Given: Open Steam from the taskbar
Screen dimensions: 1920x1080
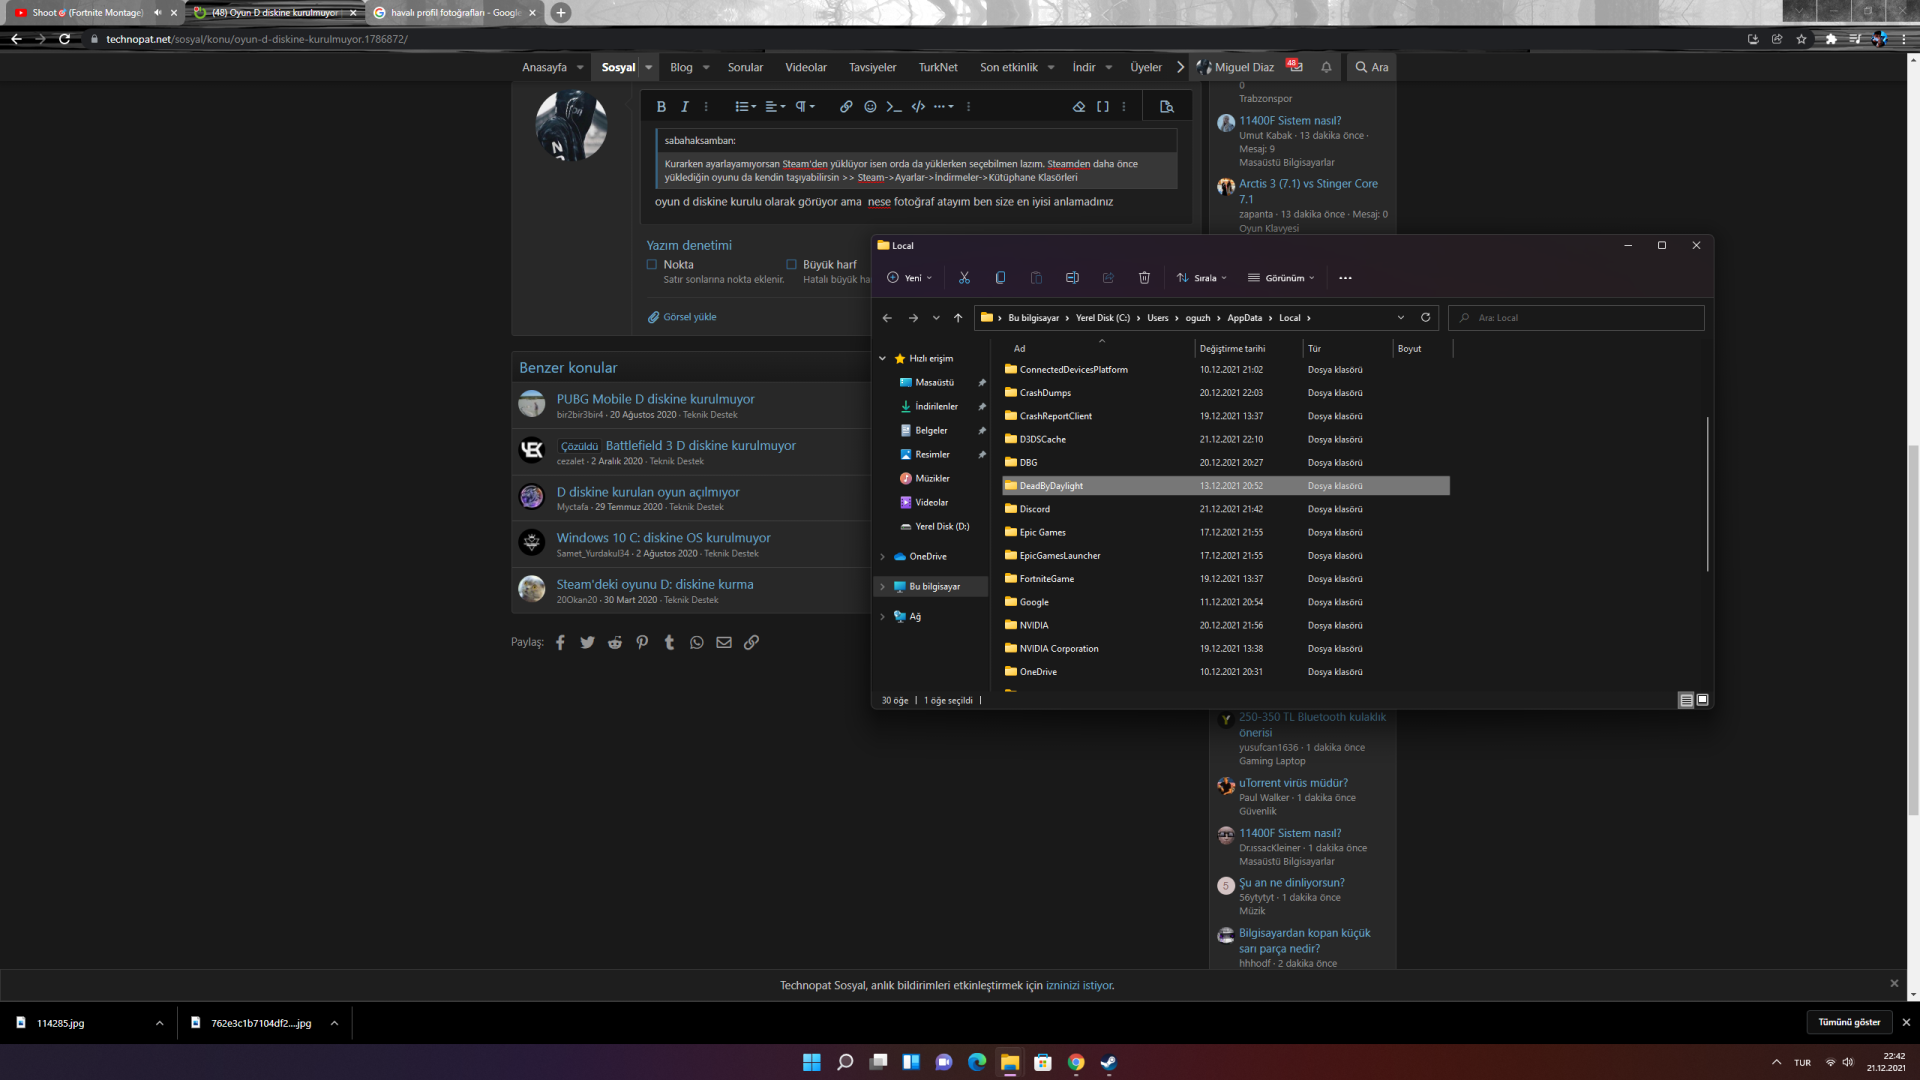Looking at the screenshot, I should [x=1108, y=1062].
